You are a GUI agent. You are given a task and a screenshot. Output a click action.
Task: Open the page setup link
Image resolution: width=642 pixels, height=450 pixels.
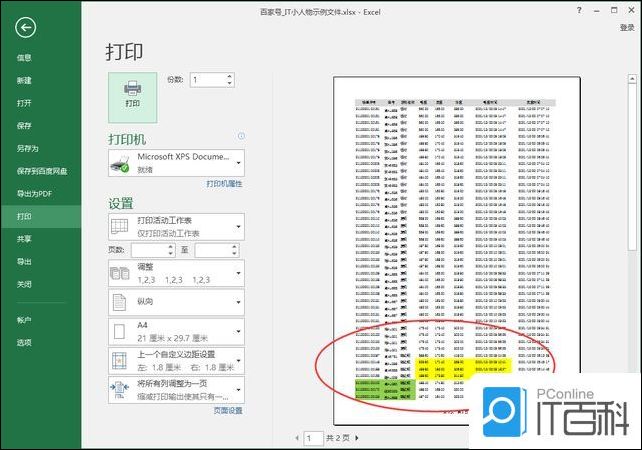pyautogui.click(x=228, y=411)
